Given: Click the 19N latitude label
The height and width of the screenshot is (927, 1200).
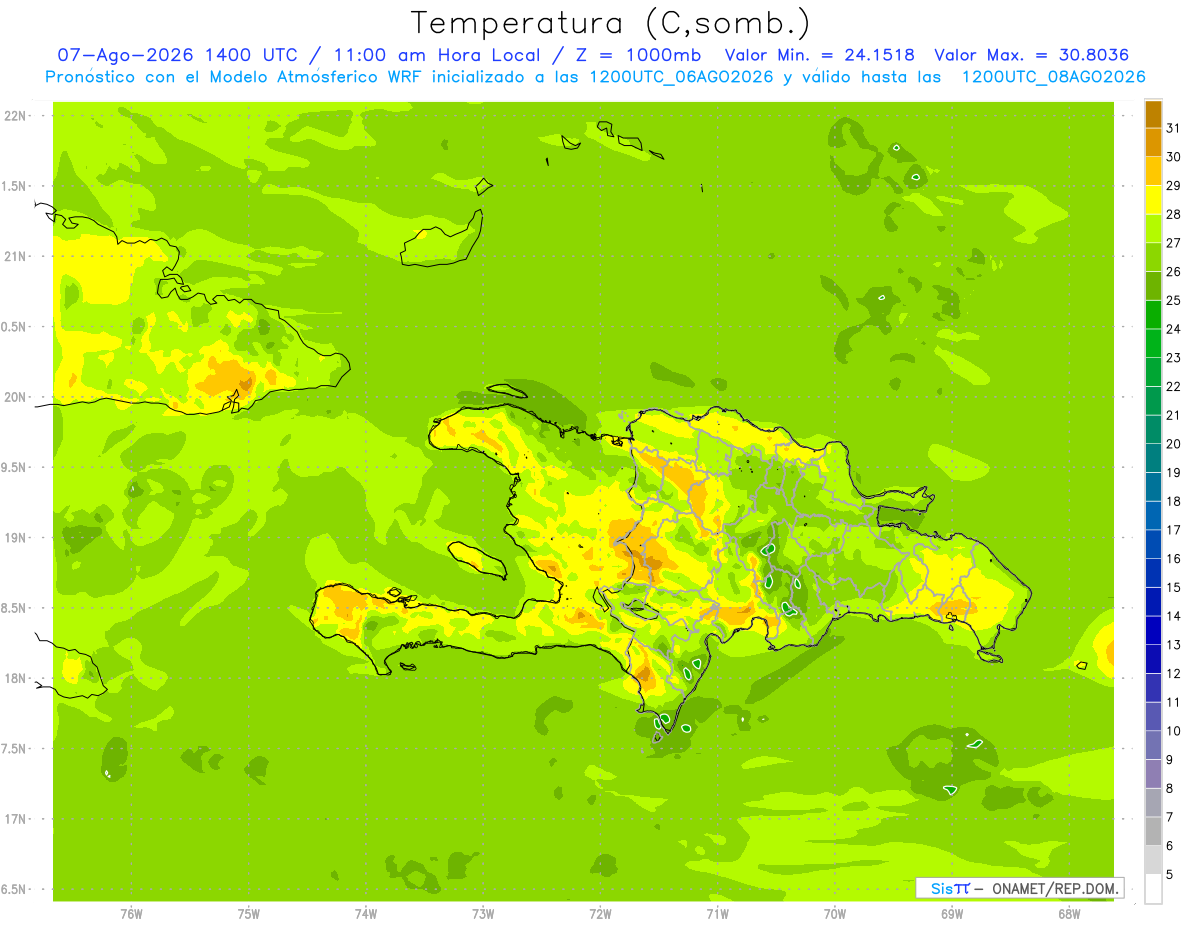Looking at the screenshot, I should [15, 538].
